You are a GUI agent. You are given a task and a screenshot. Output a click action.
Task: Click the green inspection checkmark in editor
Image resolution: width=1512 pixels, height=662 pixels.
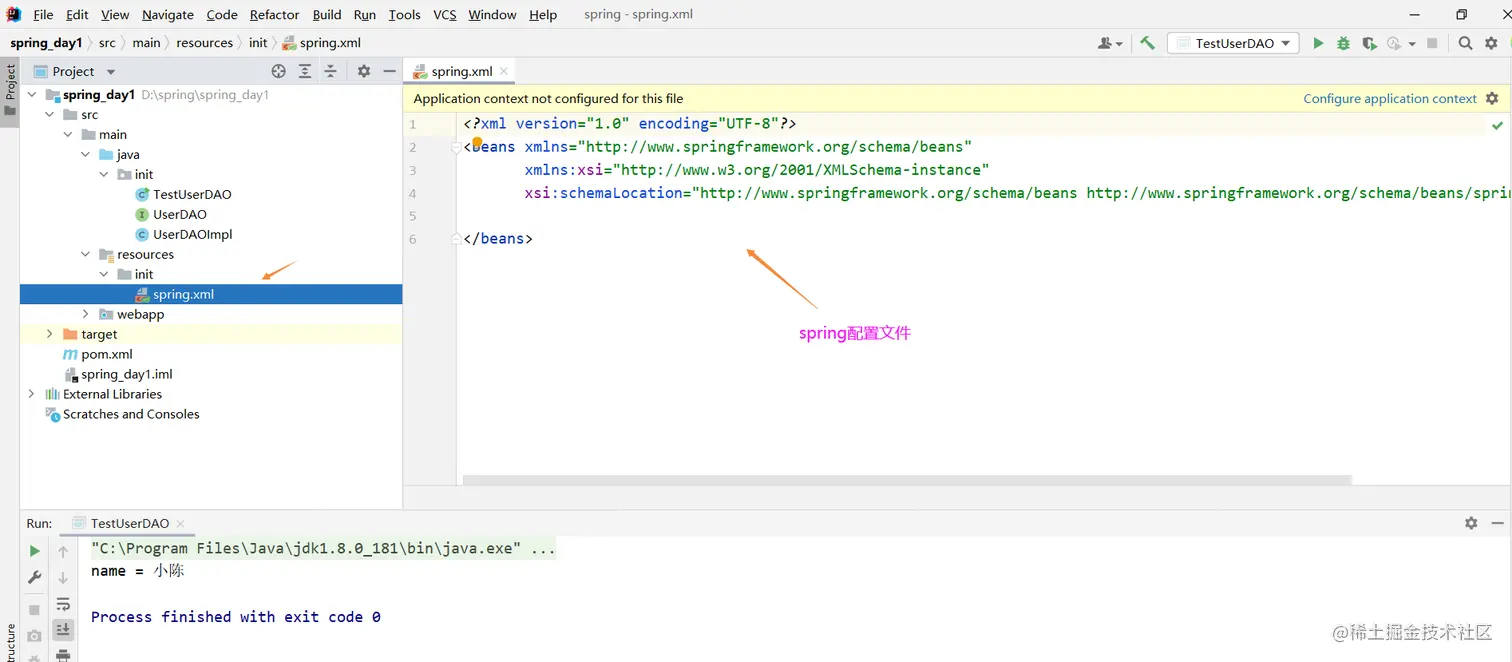1497,125
